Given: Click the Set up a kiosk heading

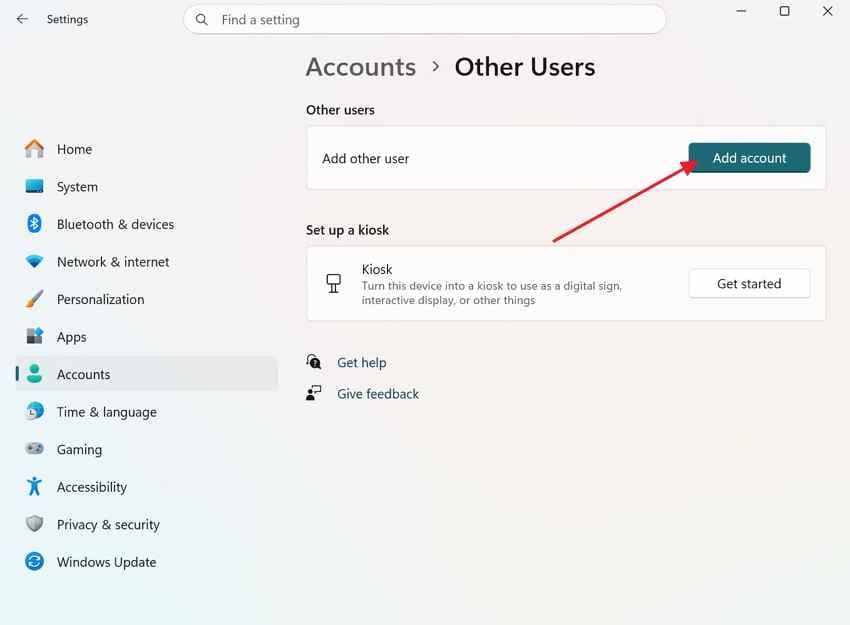Looking at the screenshot, I should 347,230.
